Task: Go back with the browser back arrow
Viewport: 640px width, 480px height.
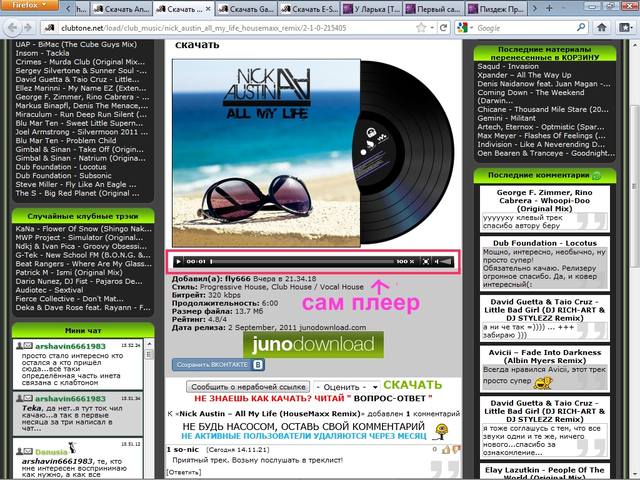Action: coord(12,28)
